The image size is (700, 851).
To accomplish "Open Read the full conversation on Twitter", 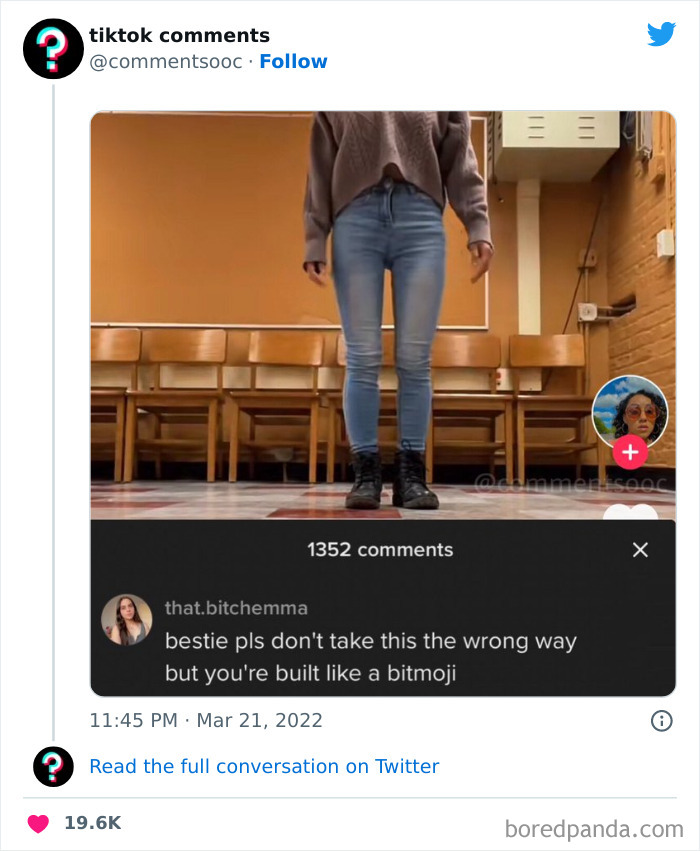I will [x=264, y=766].
